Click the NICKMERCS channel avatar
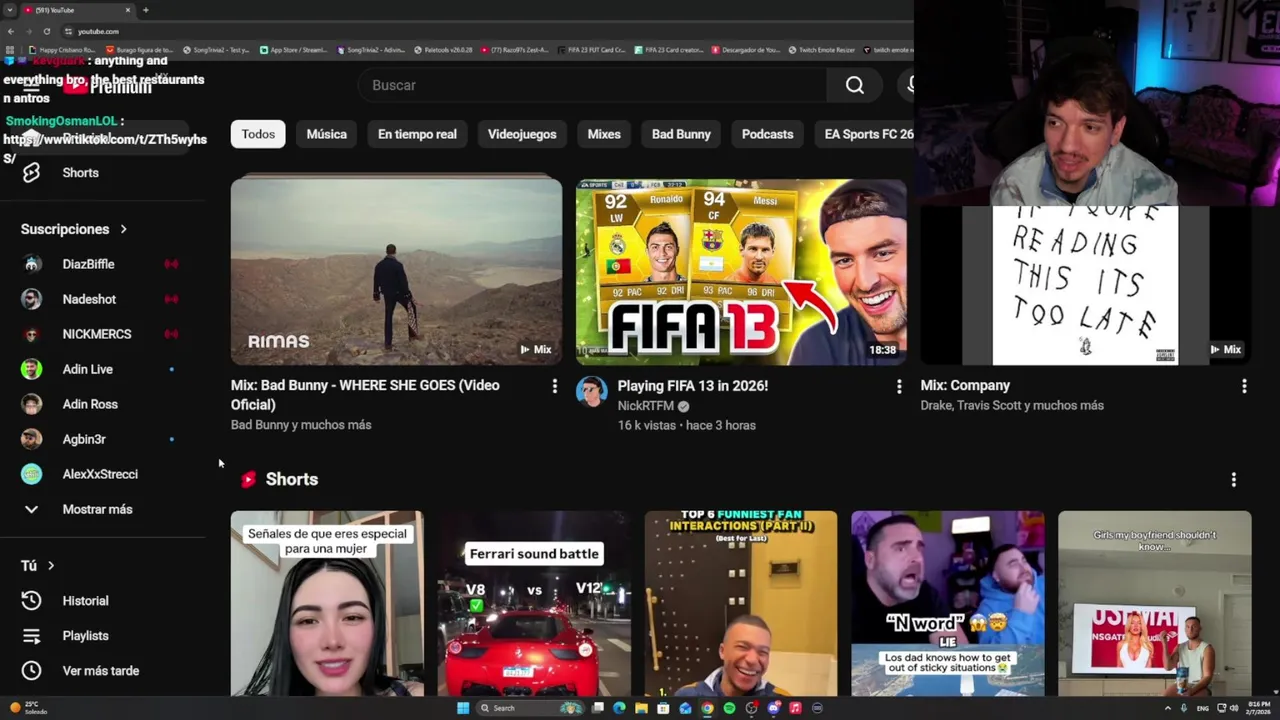Viewport: 1280px width, 720px height. [32, 334]
